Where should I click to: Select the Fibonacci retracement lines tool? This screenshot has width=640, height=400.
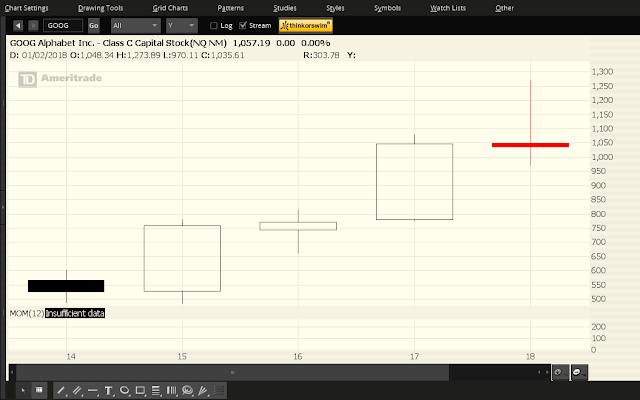156,391
